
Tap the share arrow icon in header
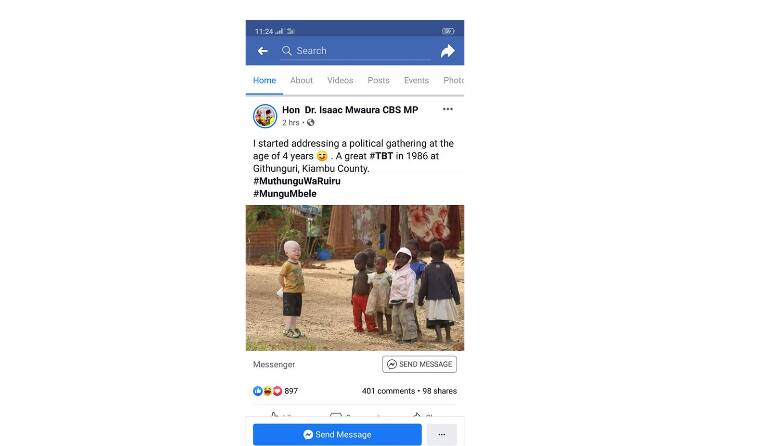tap(448, 51)
